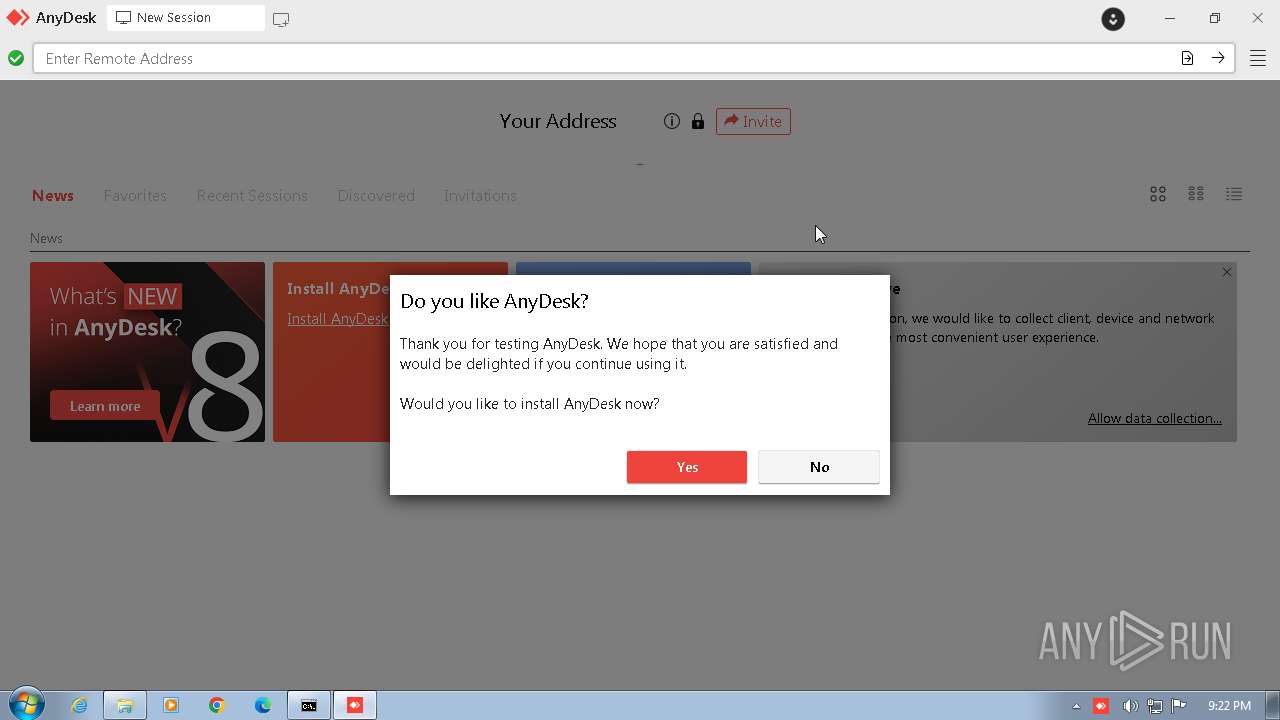
Task: Switch to the command prompt taskbar window
Action: click(309, 705)
